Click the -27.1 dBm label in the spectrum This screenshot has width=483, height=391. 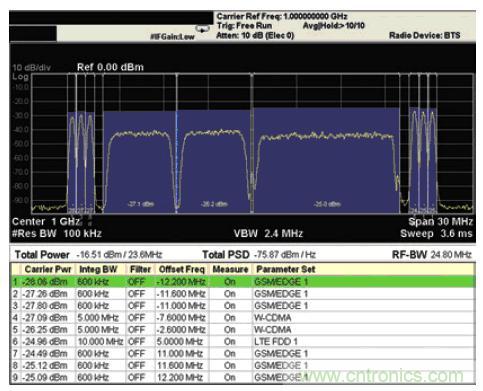point(141,204)
